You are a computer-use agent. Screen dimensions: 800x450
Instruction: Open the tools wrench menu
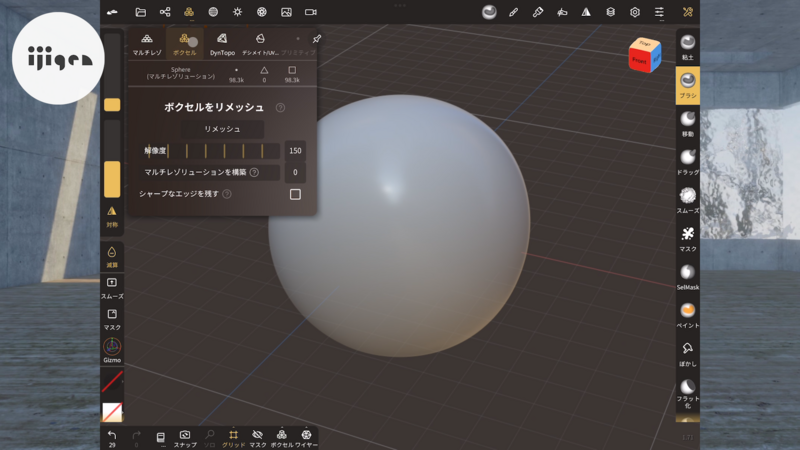click(x=688, y=12)
